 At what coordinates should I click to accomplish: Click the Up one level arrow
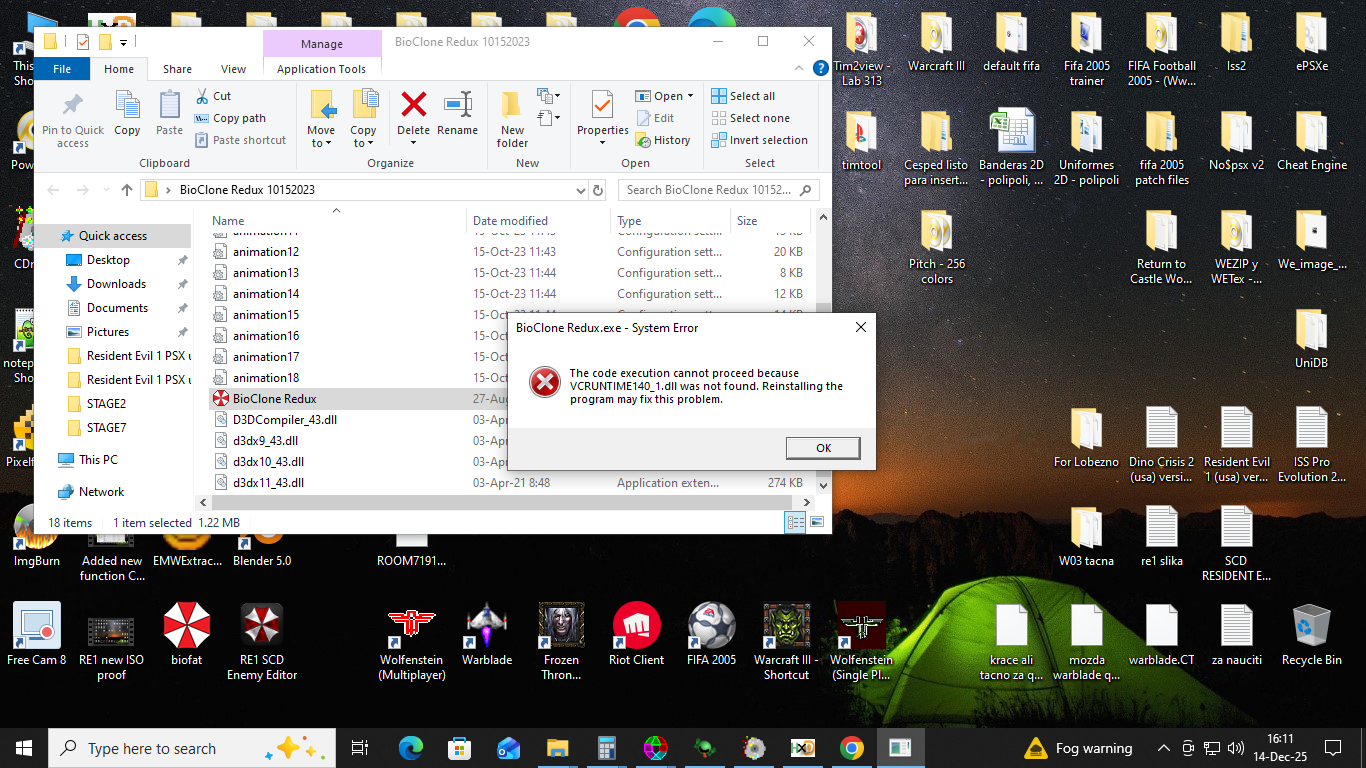pyautogui.click(x=127, y=190)
